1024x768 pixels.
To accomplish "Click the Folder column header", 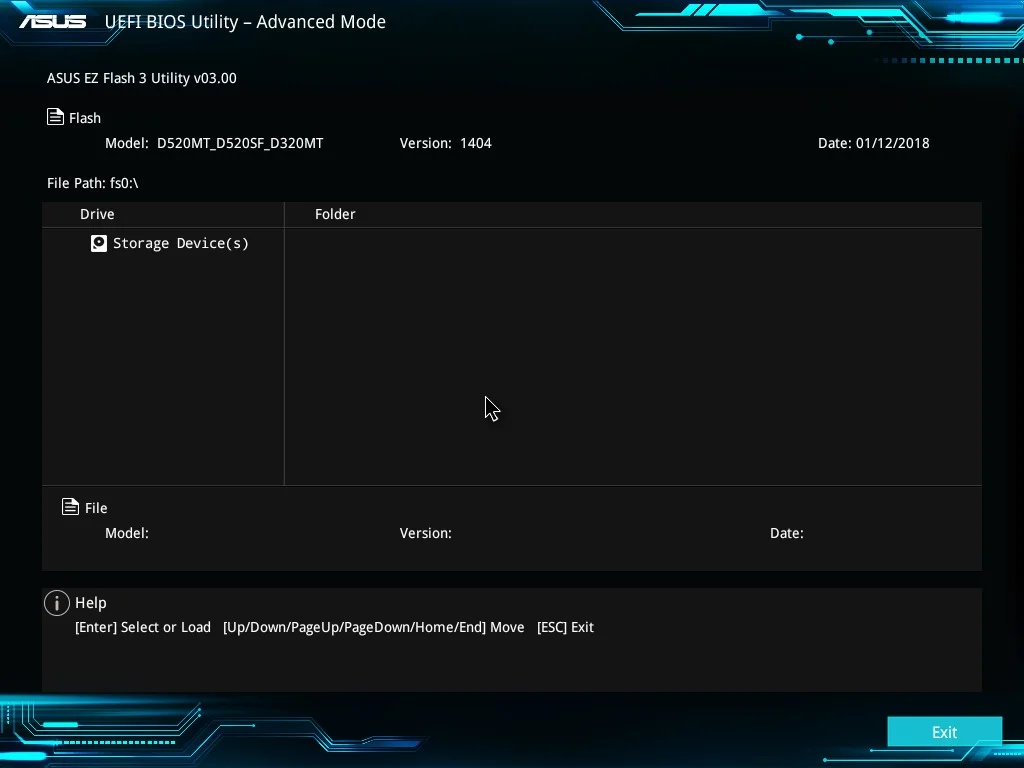I will coord(335,214).
